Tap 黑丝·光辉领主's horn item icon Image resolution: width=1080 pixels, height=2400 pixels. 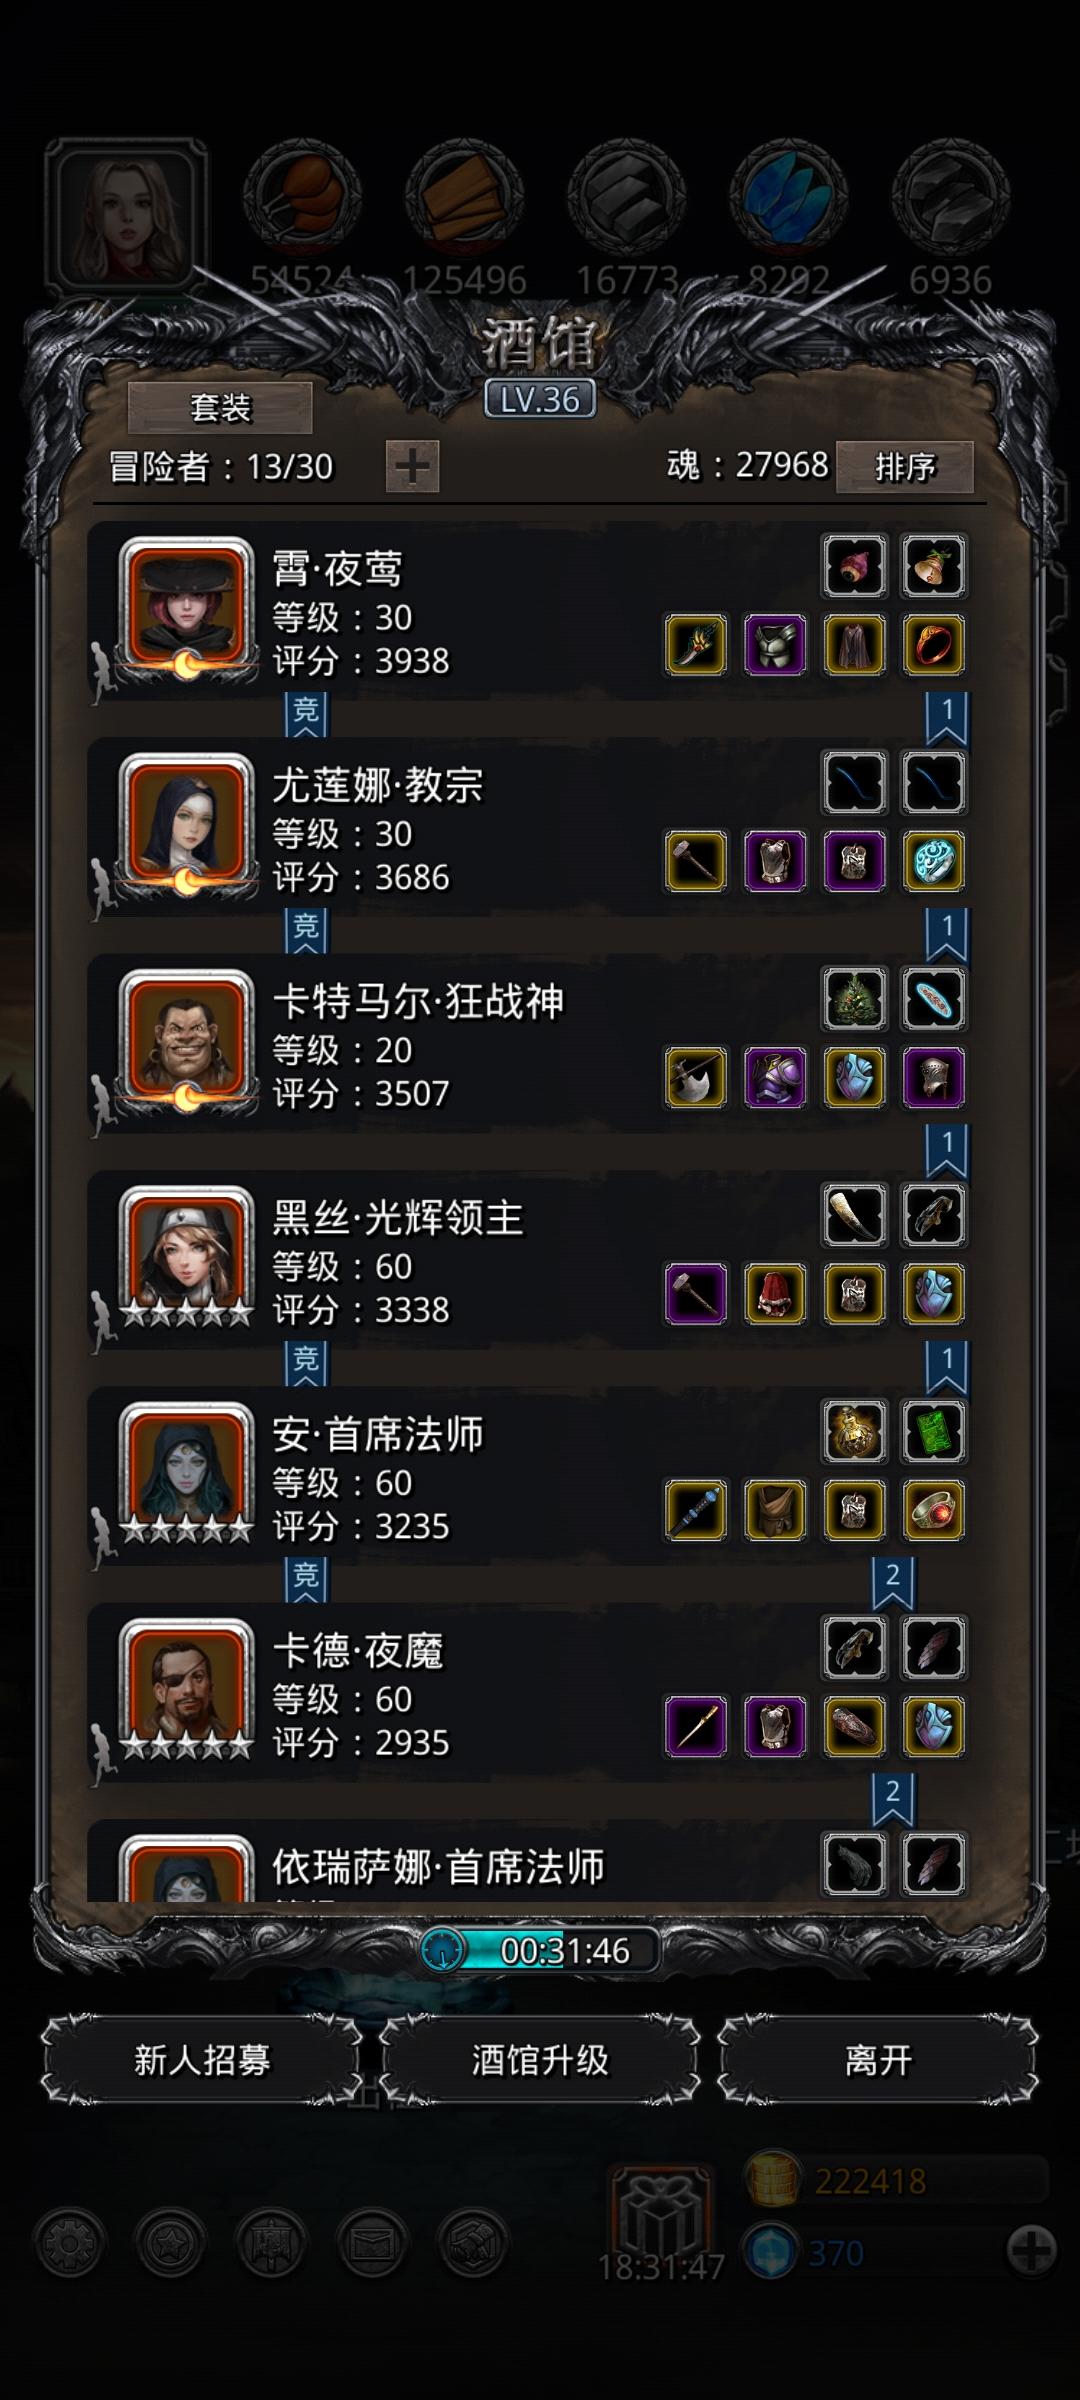coord(854,1216)
